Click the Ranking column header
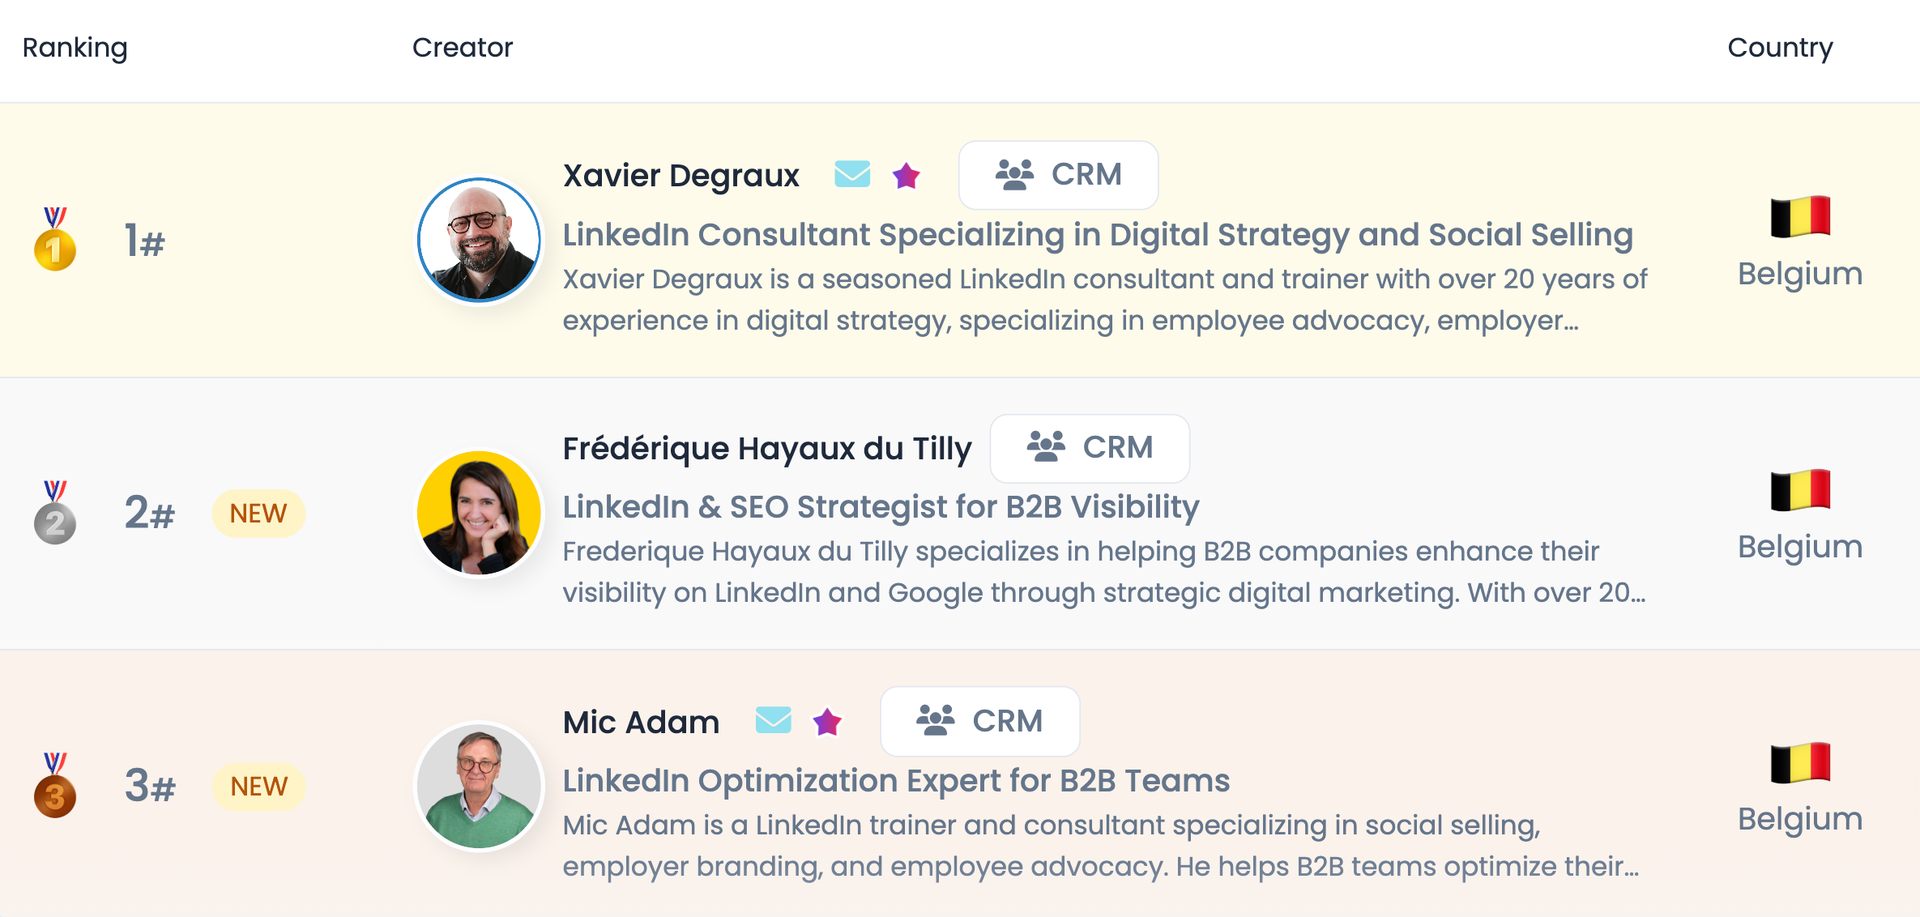This screenshot has height=917, width=1920. [x=74, y=47]
